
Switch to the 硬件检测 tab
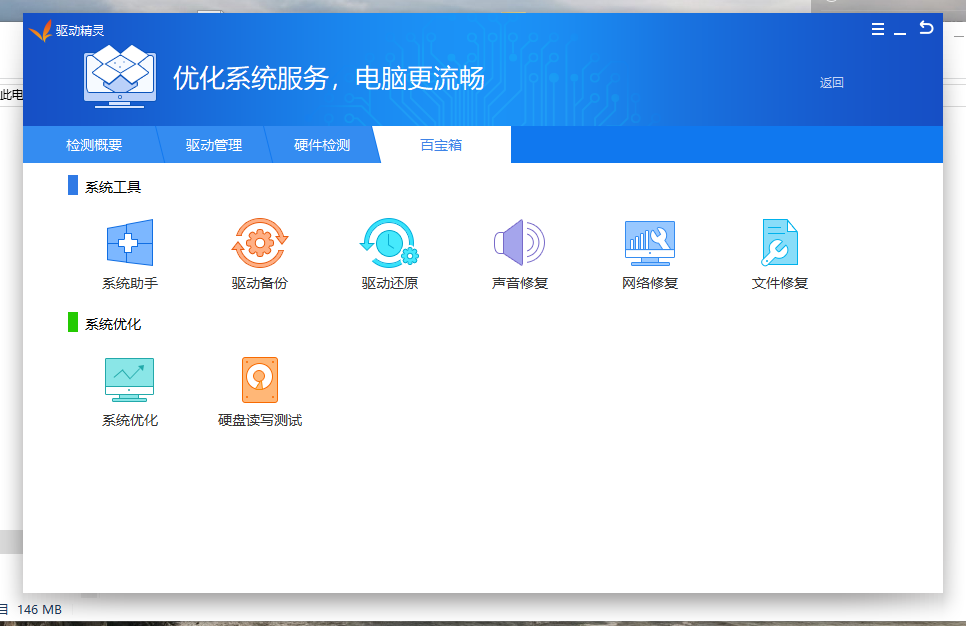(323, 144)
